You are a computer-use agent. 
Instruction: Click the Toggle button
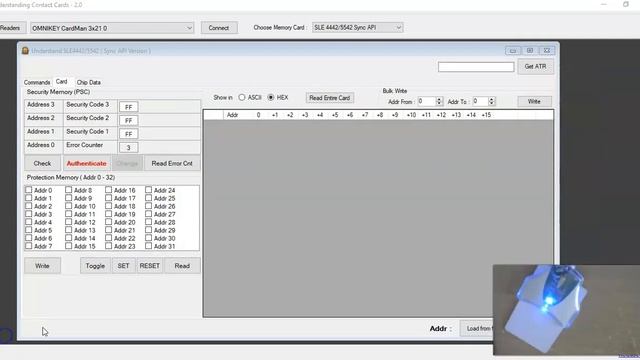pos(95,266)
